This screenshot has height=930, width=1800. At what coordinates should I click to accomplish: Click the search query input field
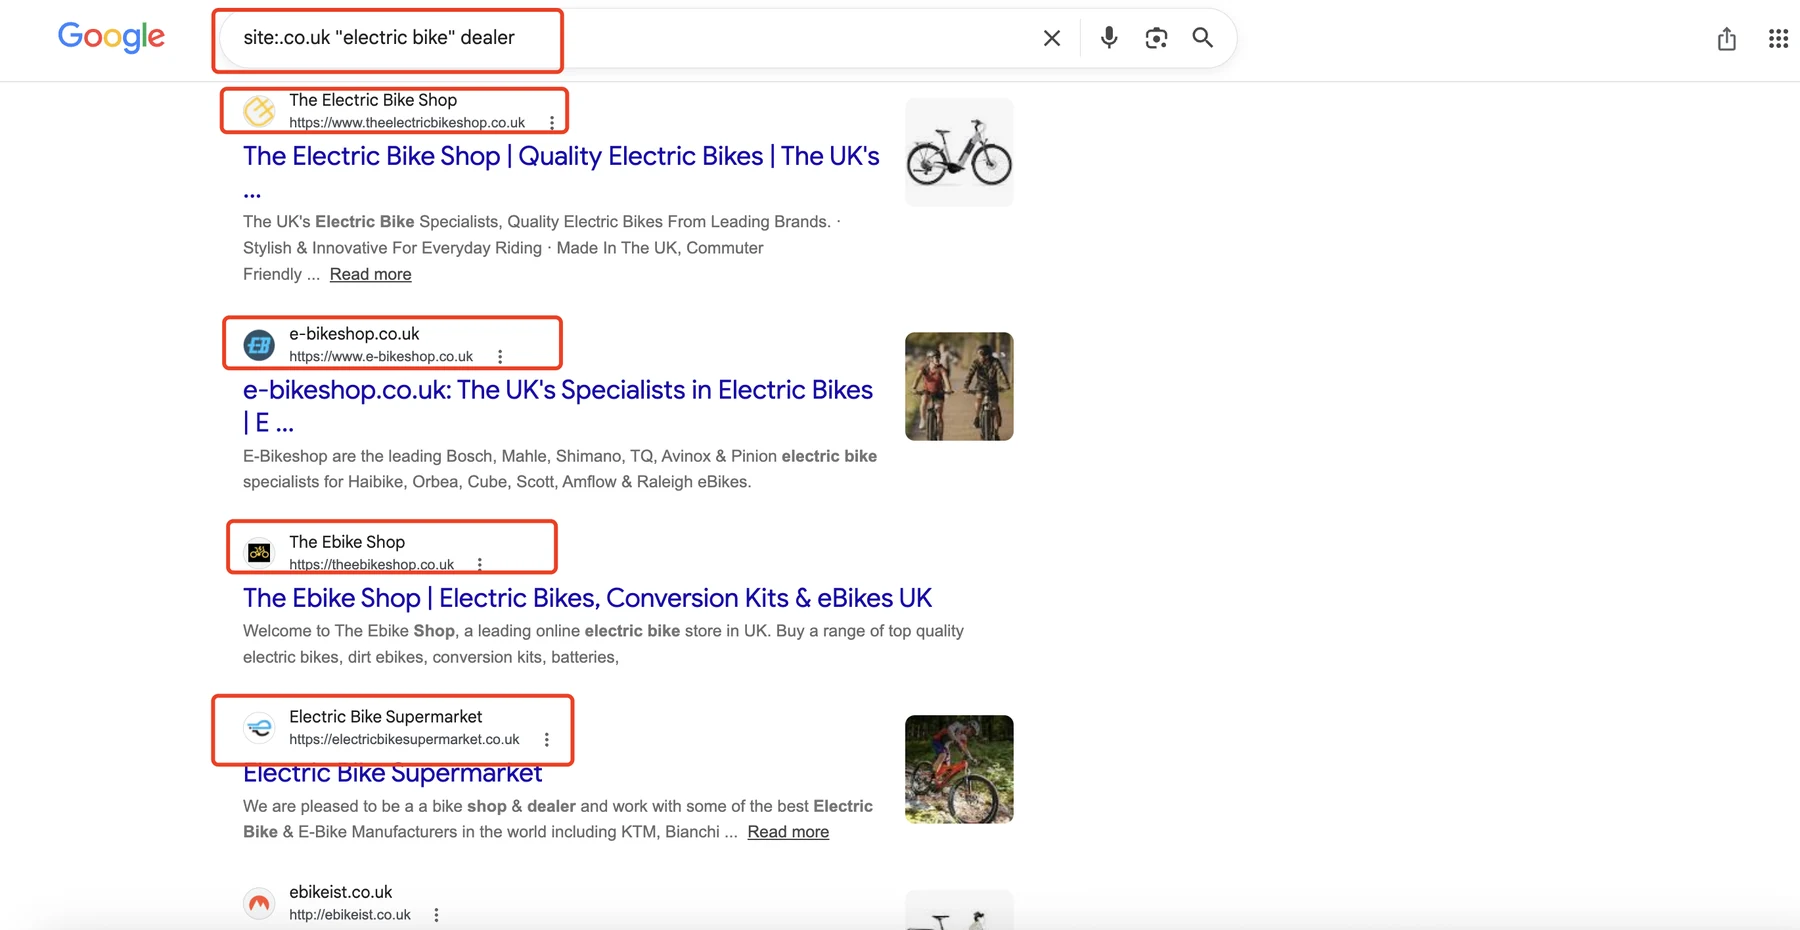point(630,38)
